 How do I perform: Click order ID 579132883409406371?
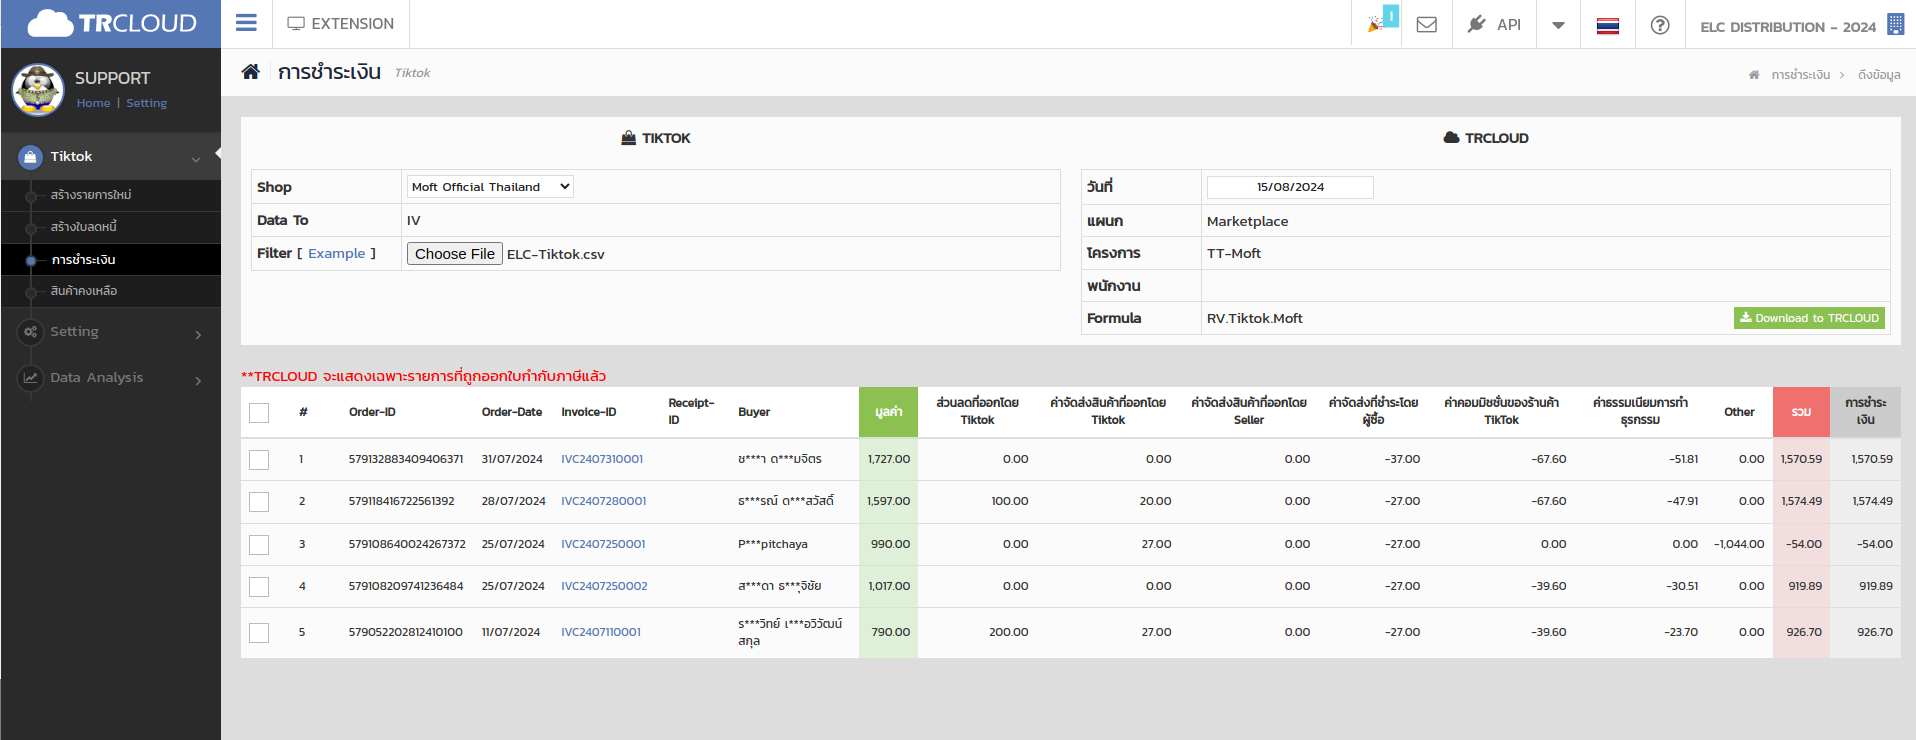point(406,460)
